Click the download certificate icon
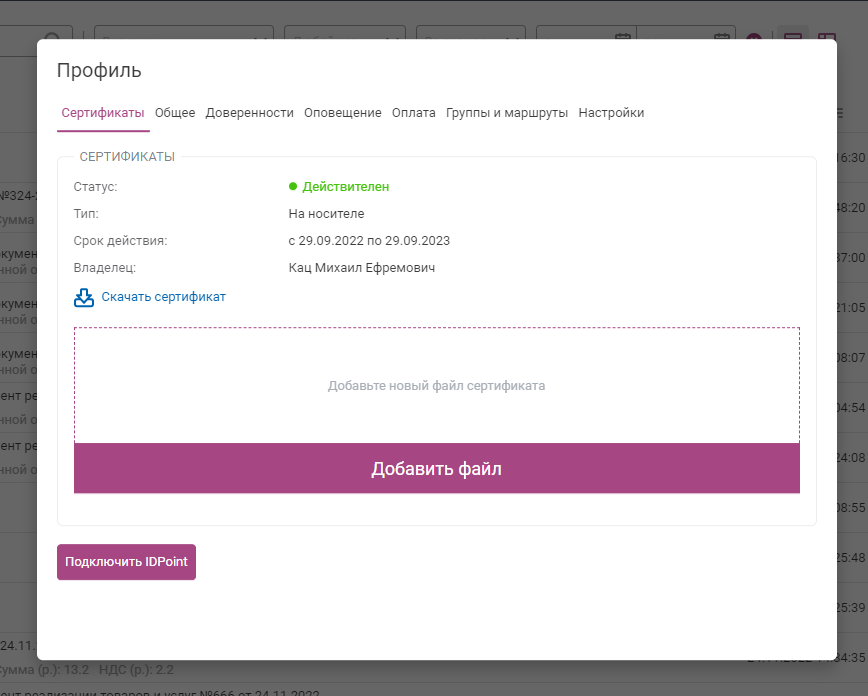Viewport: 868px width, 696px height. tap(84, 297)
